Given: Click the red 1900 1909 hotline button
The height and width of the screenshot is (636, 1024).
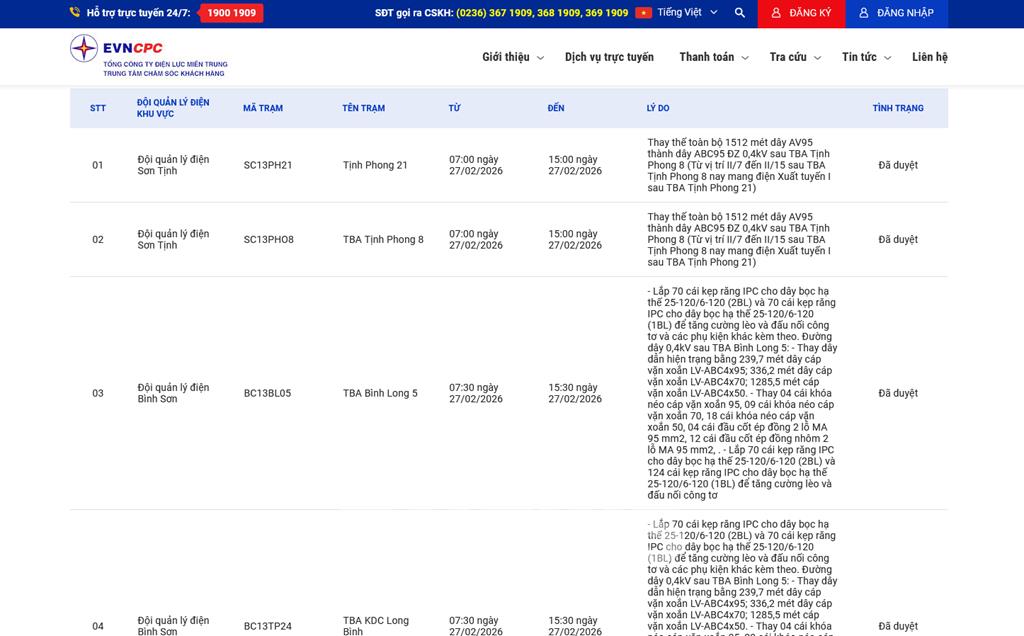Looking at the screenshot, I should 231,13.
